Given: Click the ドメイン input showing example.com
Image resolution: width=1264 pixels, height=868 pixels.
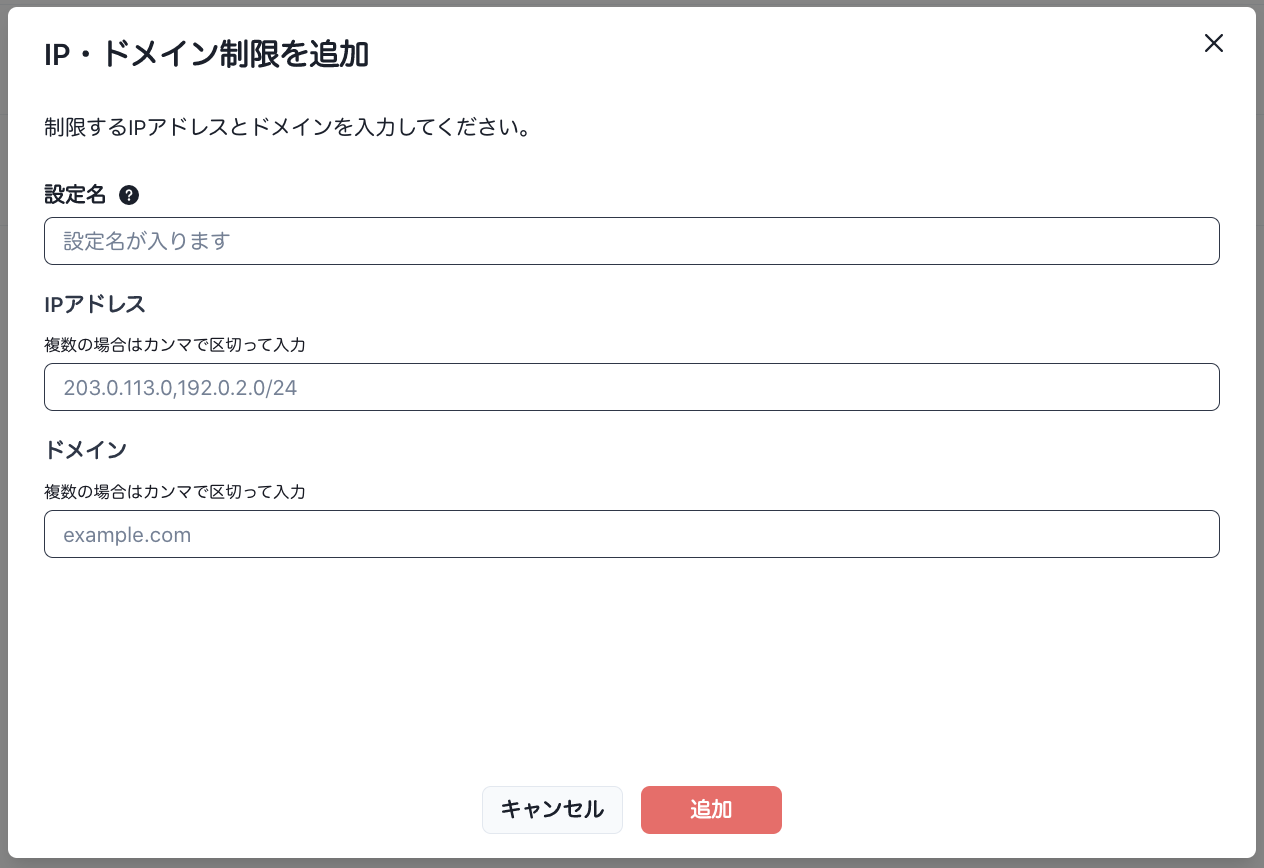Looking at the screenshot, I should (631, 534).
